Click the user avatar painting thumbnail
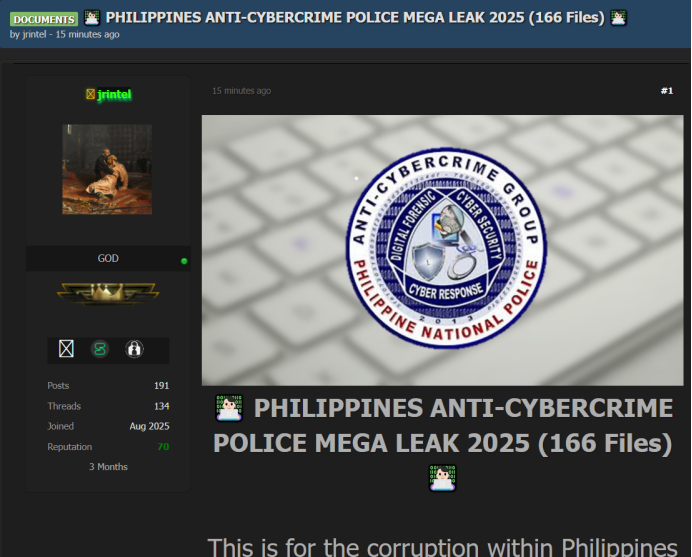Image resolution: width=692 pixels, height=557 pixels. 107,169
